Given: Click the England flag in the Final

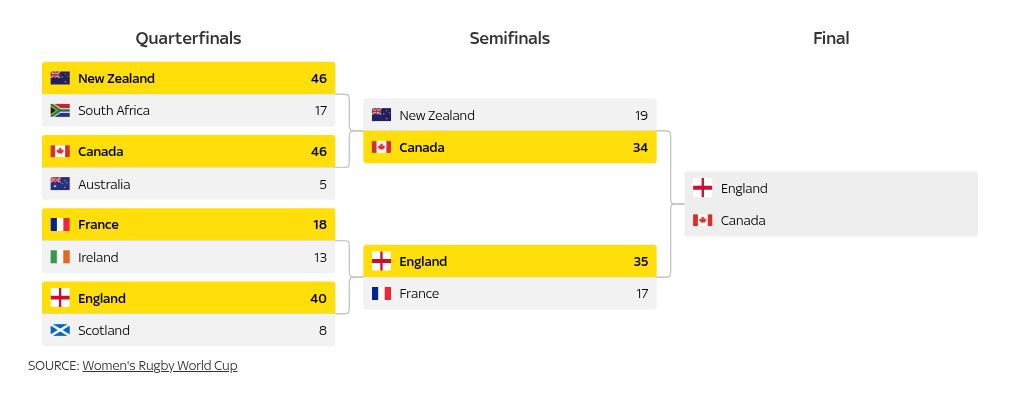Looking at the screenshot, I should (x=702, y=188).
